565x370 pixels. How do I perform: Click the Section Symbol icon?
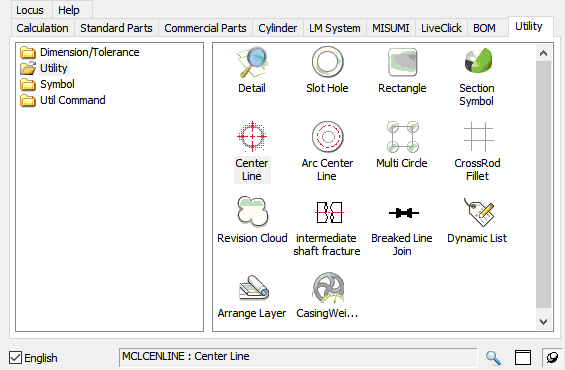coord(478,62)
